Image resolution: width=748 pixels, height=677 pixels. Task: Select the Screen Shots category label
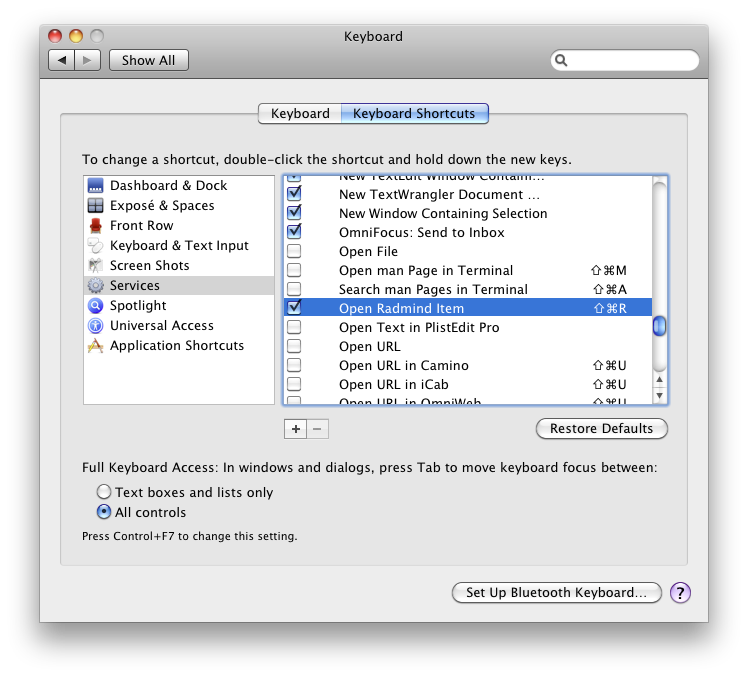point(150,266)
